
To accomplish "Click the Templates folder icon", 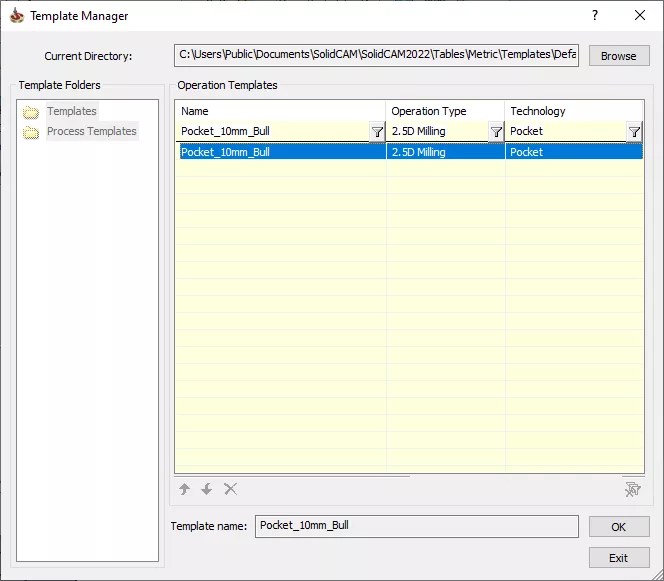I will click(31, 112).
